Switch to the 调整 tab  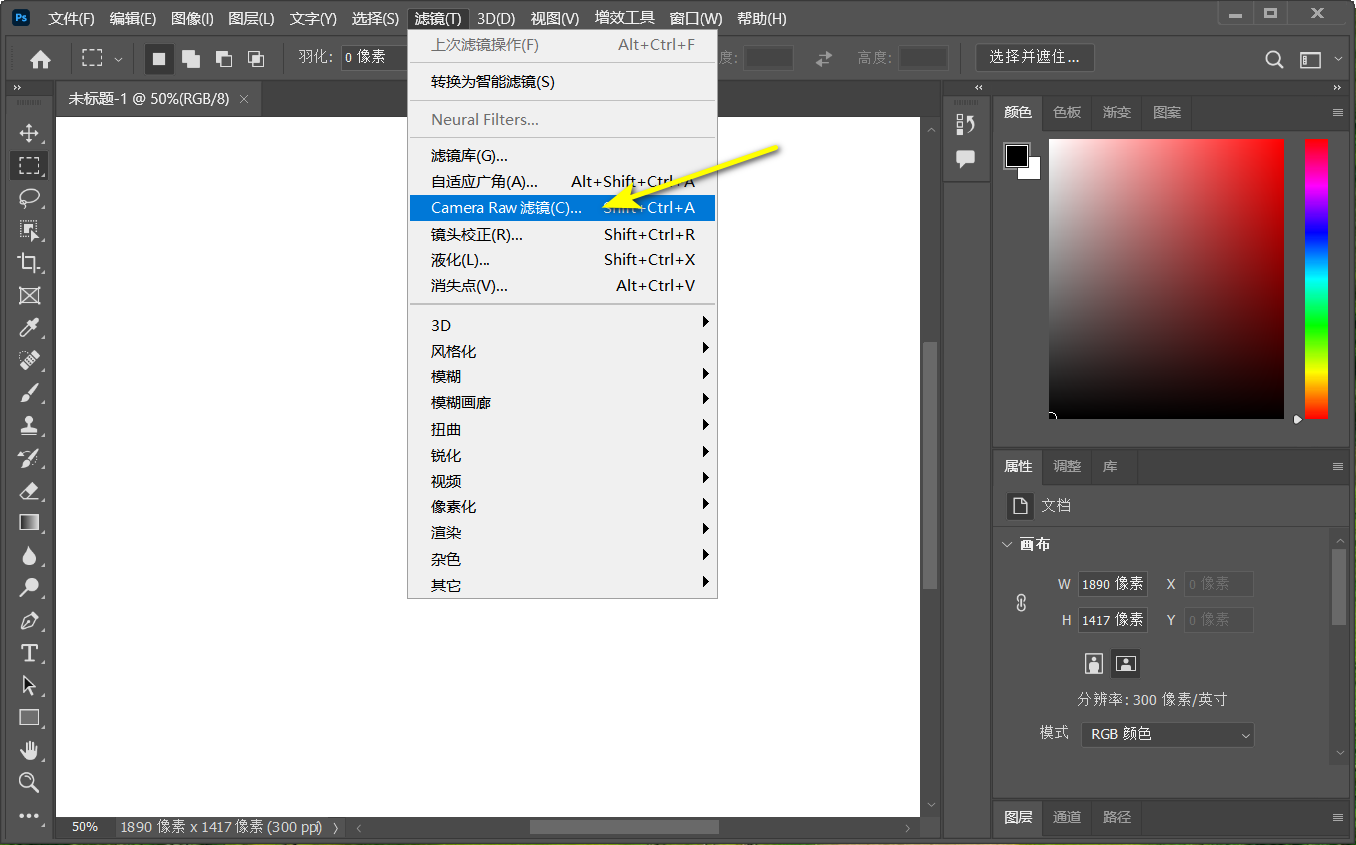click(x=1067, y=466)
